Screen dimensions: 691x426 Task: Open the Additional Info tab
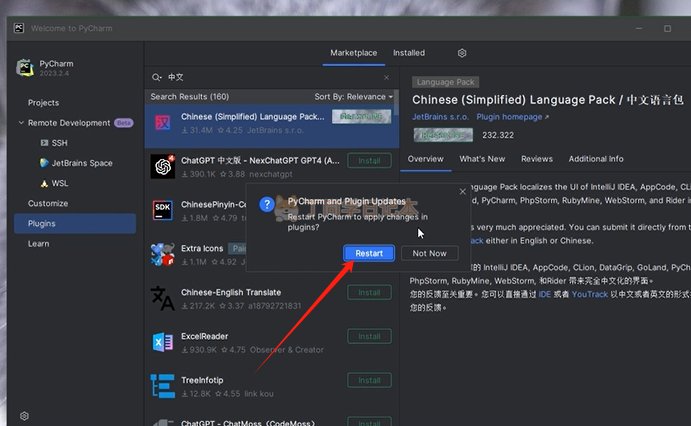pyautogui.click(x=596, y=159)
